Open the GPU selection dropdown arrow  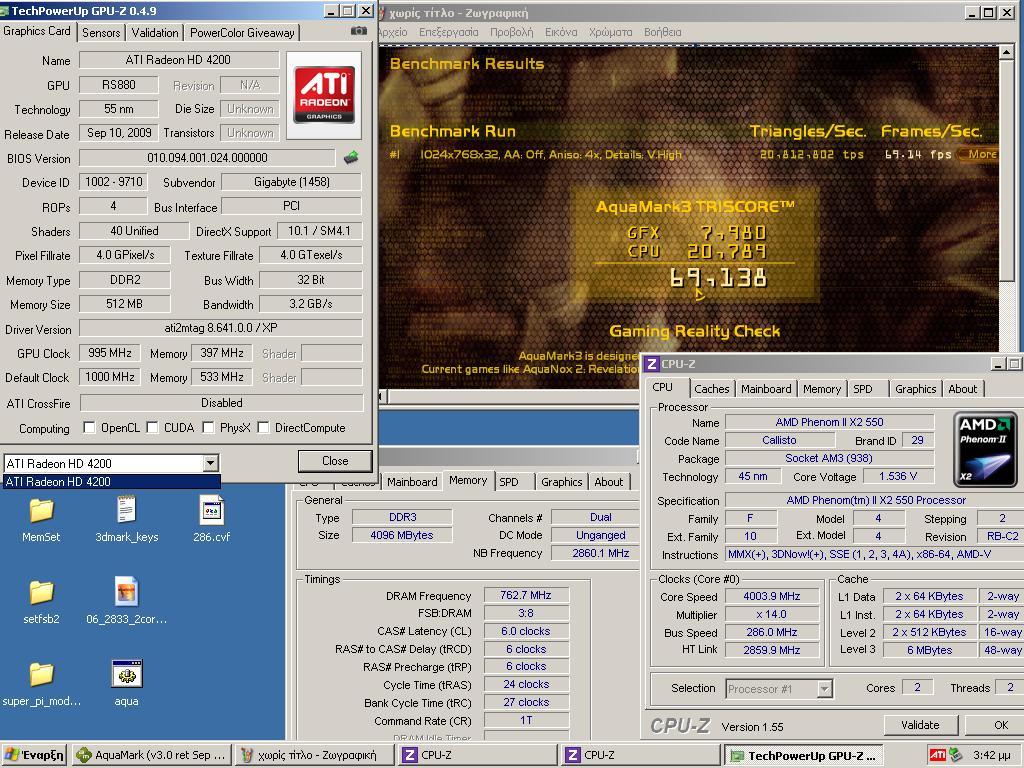tap(210, 464)
